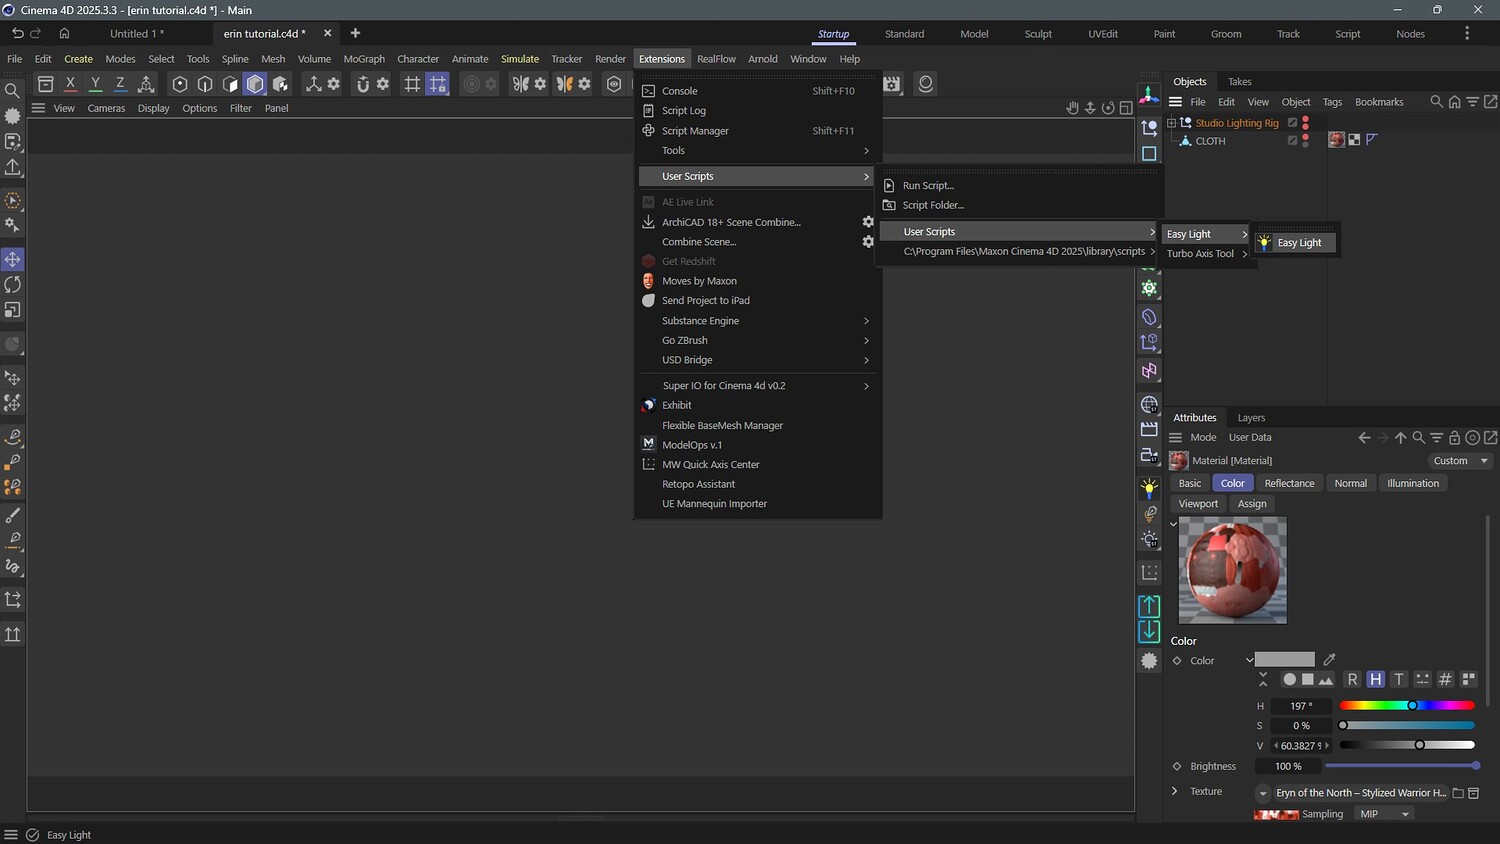This screenshot has height=844, width=1500.
Task: Select the Rotate tool in left toolbar
Action: click(13, 285)
